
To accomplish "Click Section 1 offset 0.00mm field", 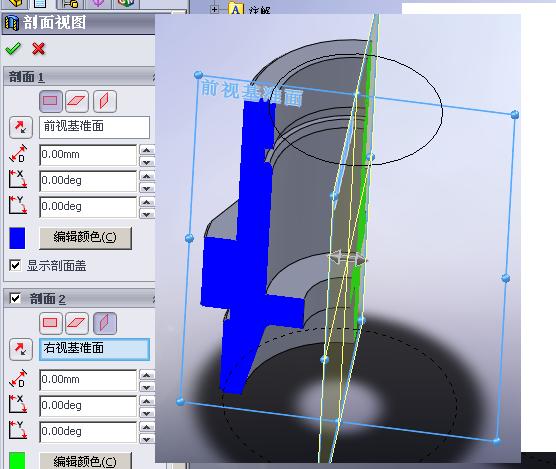I will tap(88, 155).
